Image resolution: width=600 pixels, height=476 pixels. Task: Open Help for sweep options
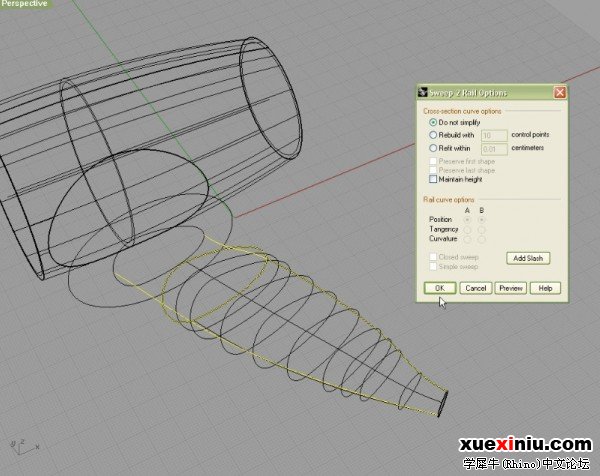click(545, 288)
